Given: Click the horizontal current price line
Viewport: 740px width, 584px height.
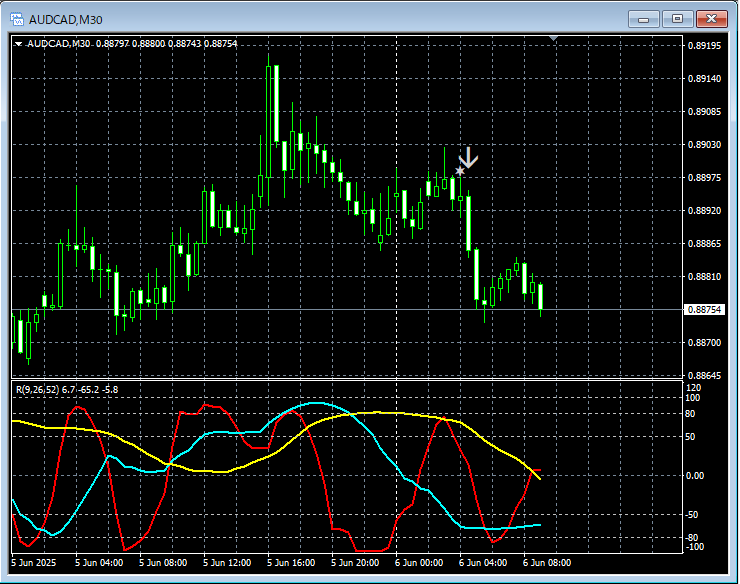Looking at the screenshot, I should click(347, 310).
